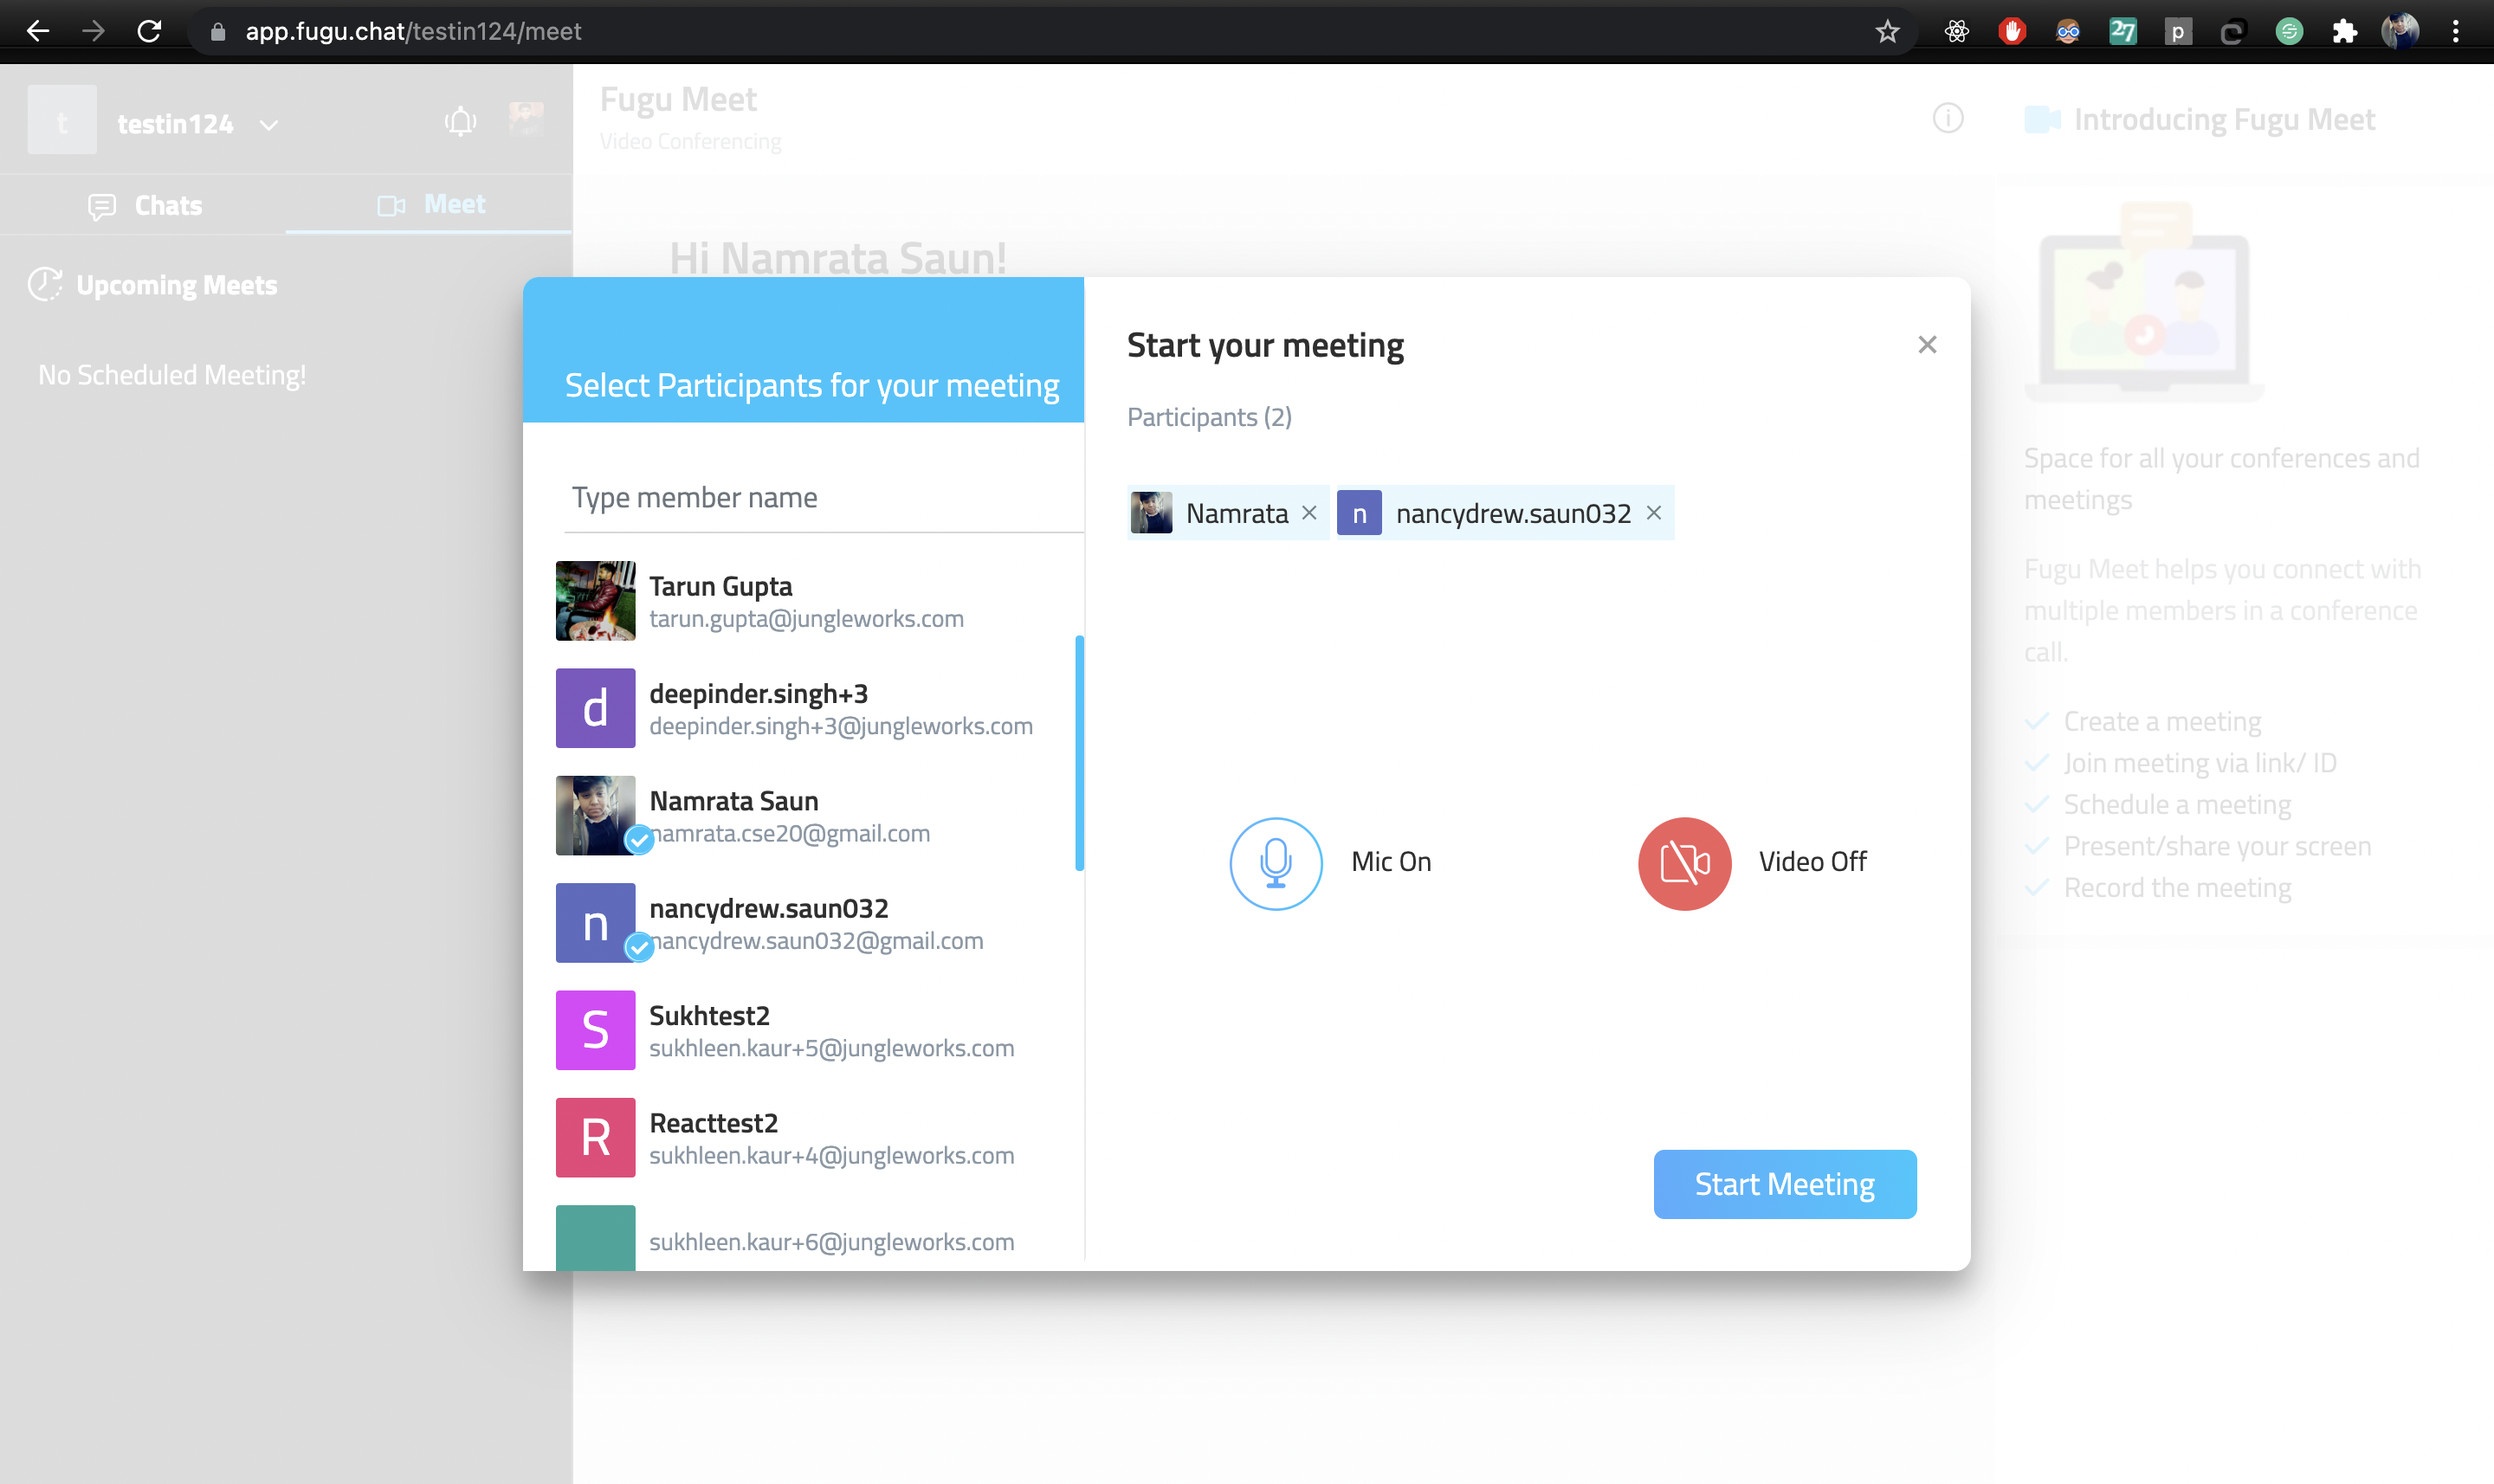Click 'No Scheduled Meeting!' text

coord(172,375)
